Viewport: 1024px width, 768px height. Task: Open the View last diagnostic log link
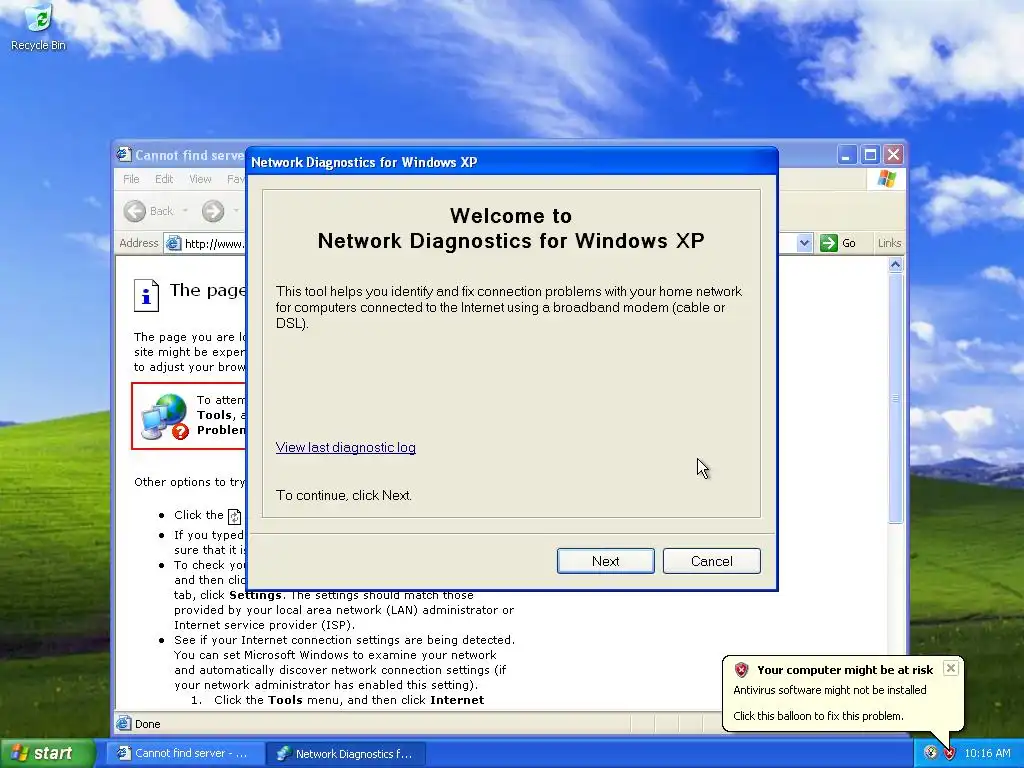(345, 447)
